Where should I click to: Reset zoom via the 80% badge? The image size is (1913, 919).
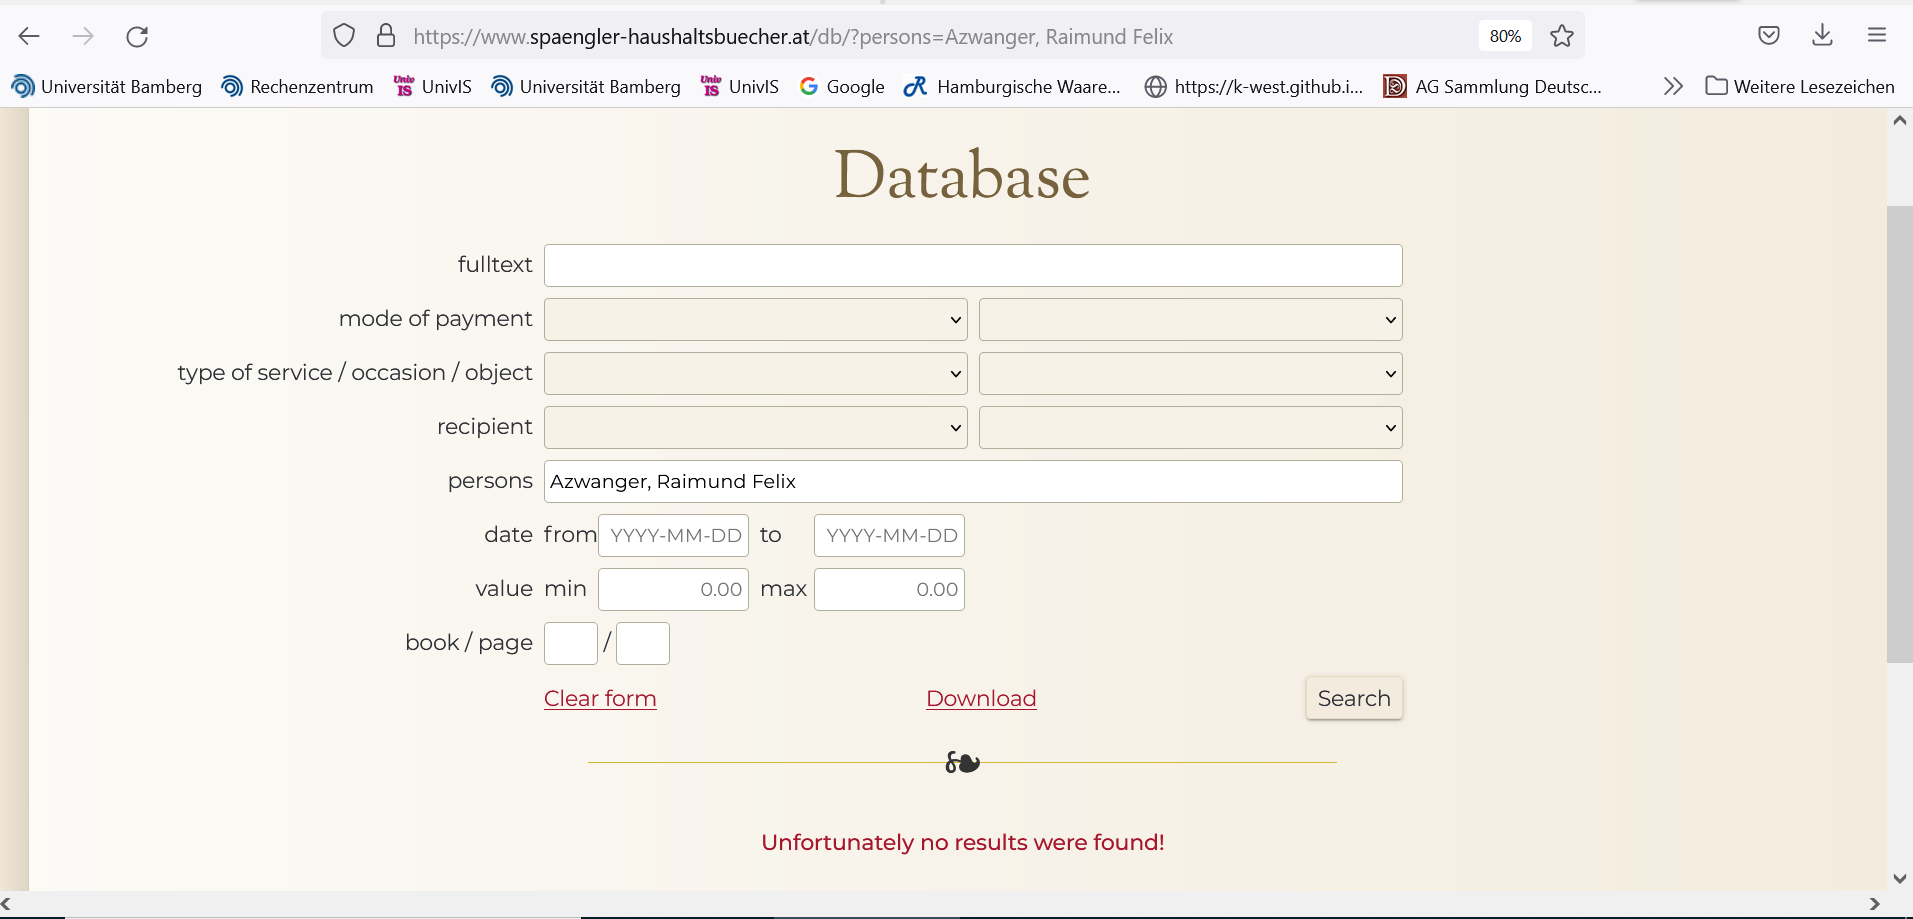pyautogui.click(x=1505, y=37)
